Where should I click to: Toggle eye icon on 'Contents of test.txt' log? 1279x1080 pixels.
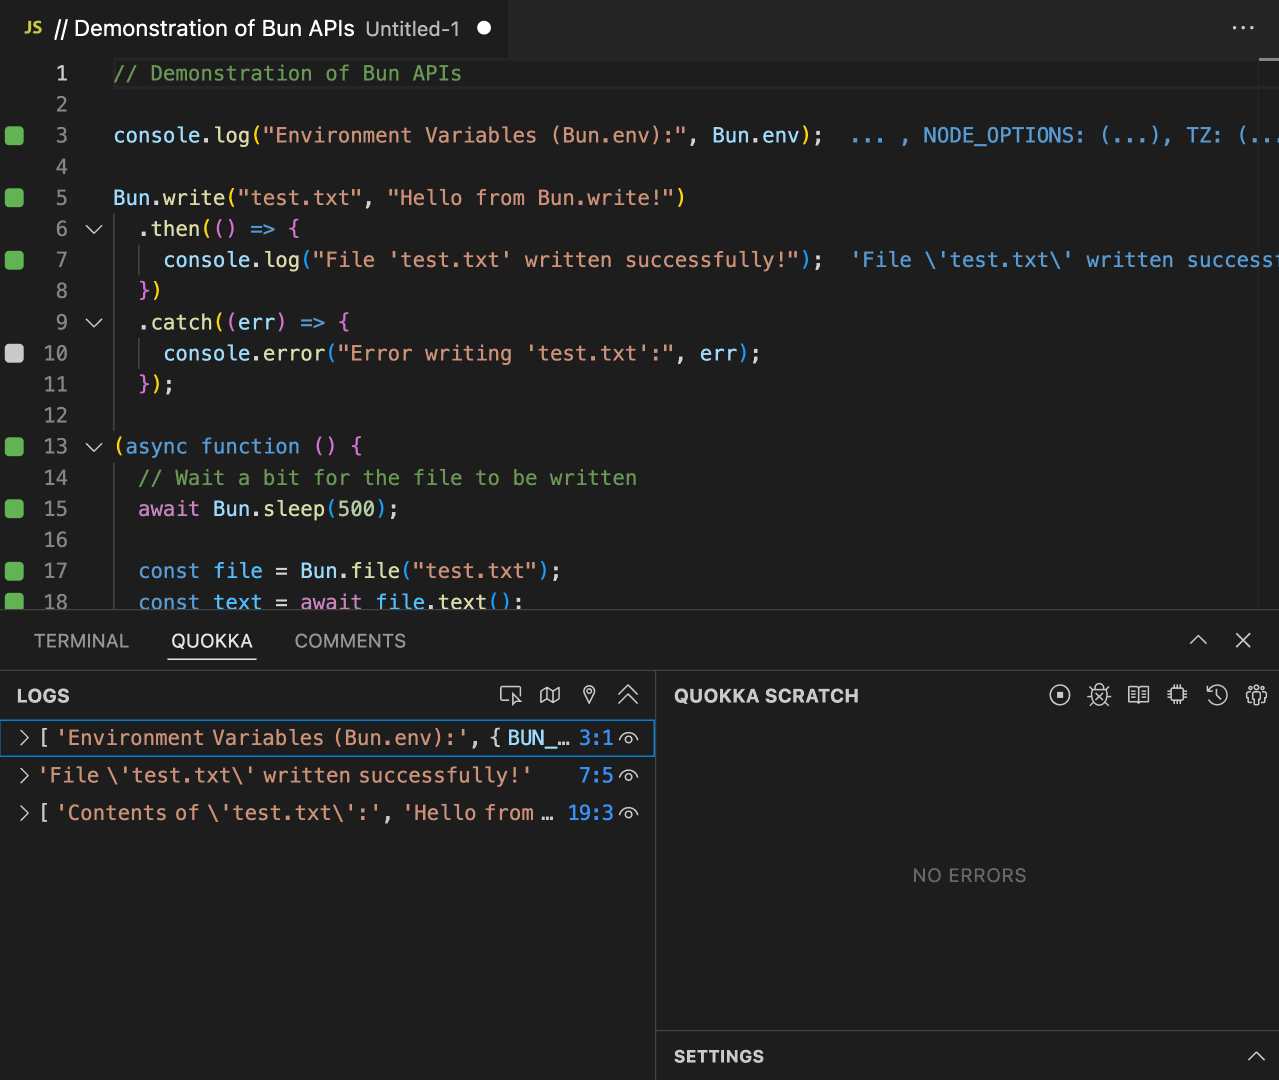click(x=629, y=813)
